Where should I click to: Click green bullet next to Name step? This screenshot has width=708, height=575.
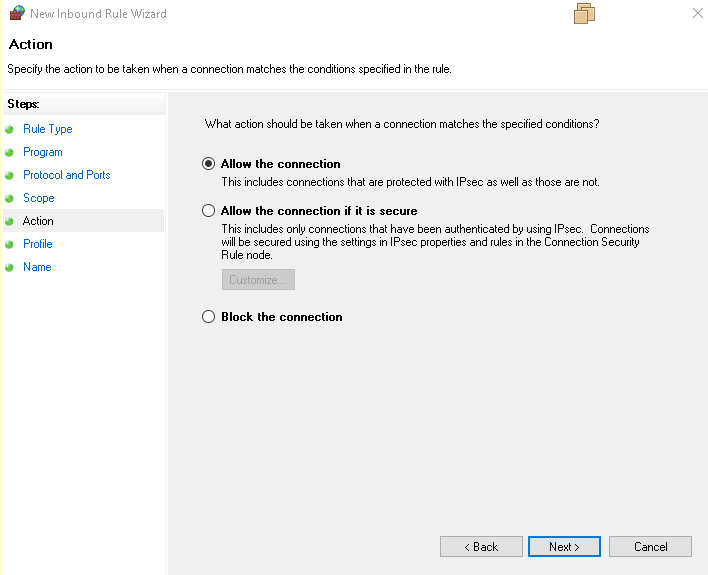click(10, 268)
